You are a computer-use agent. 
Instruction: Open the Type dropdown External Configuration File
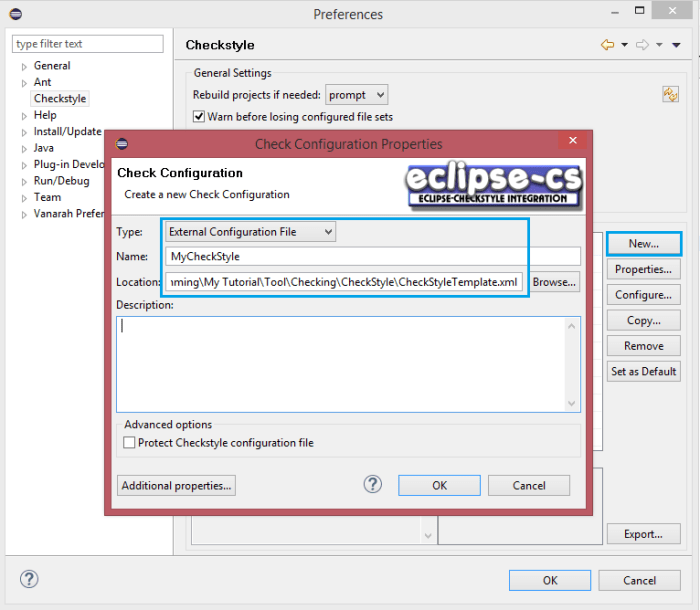pos(250,232)
